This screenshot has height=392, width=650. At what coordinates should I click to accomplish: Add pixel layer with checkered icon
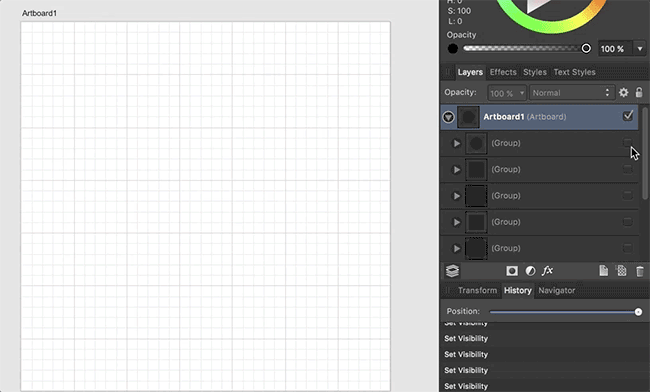(622, 271)
